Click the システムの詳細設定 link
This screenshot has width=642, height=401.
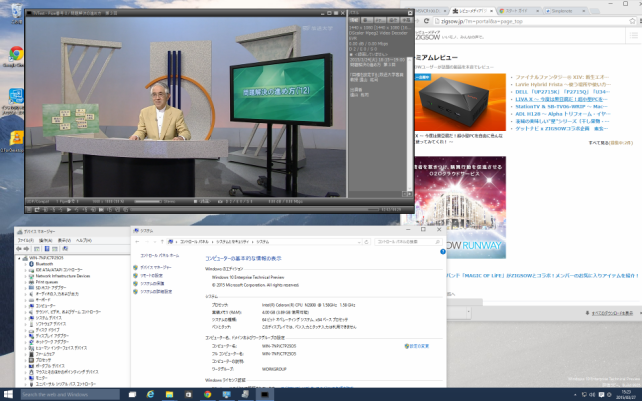[156, 292]
